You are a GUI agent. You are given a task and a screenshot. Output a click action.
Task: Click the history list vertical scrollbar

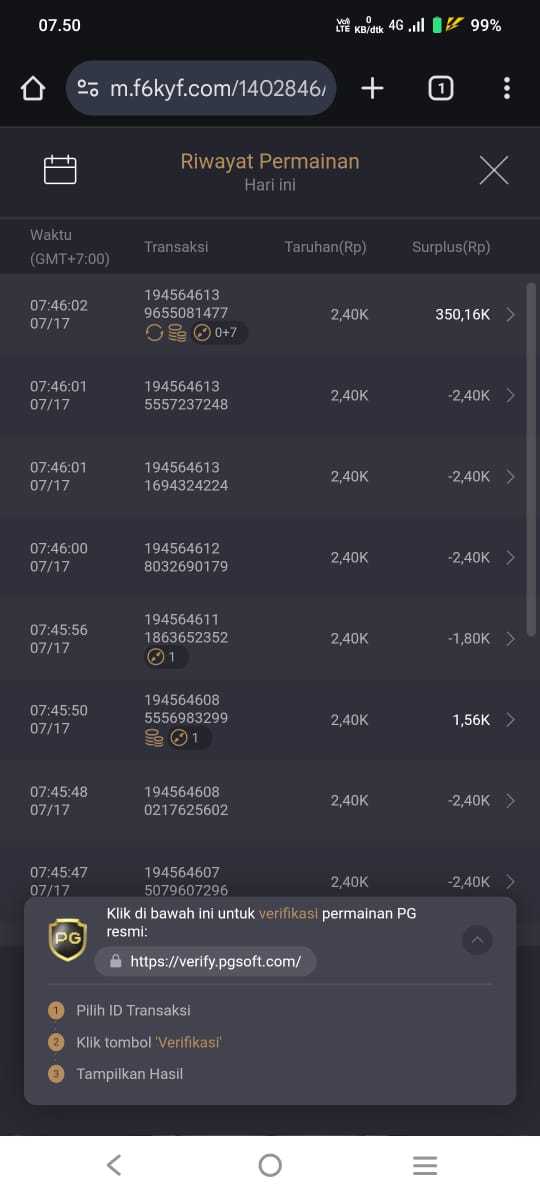point(531,459)
